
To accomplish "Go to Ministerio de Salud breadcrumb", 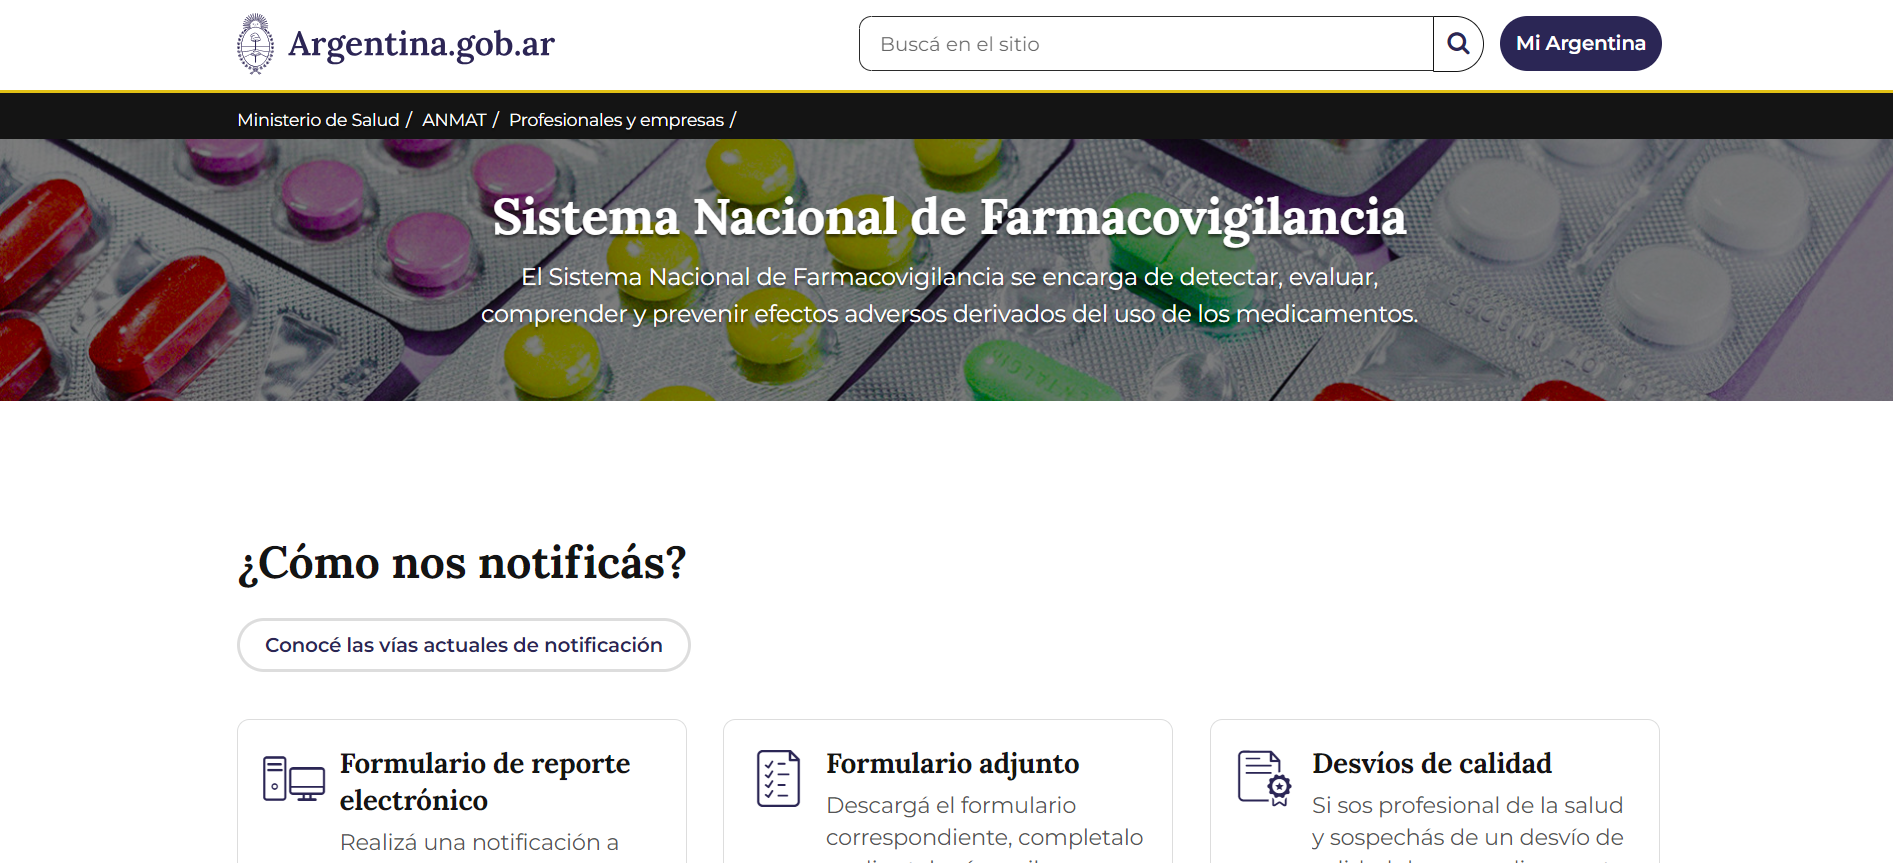I will click(318, 120).
